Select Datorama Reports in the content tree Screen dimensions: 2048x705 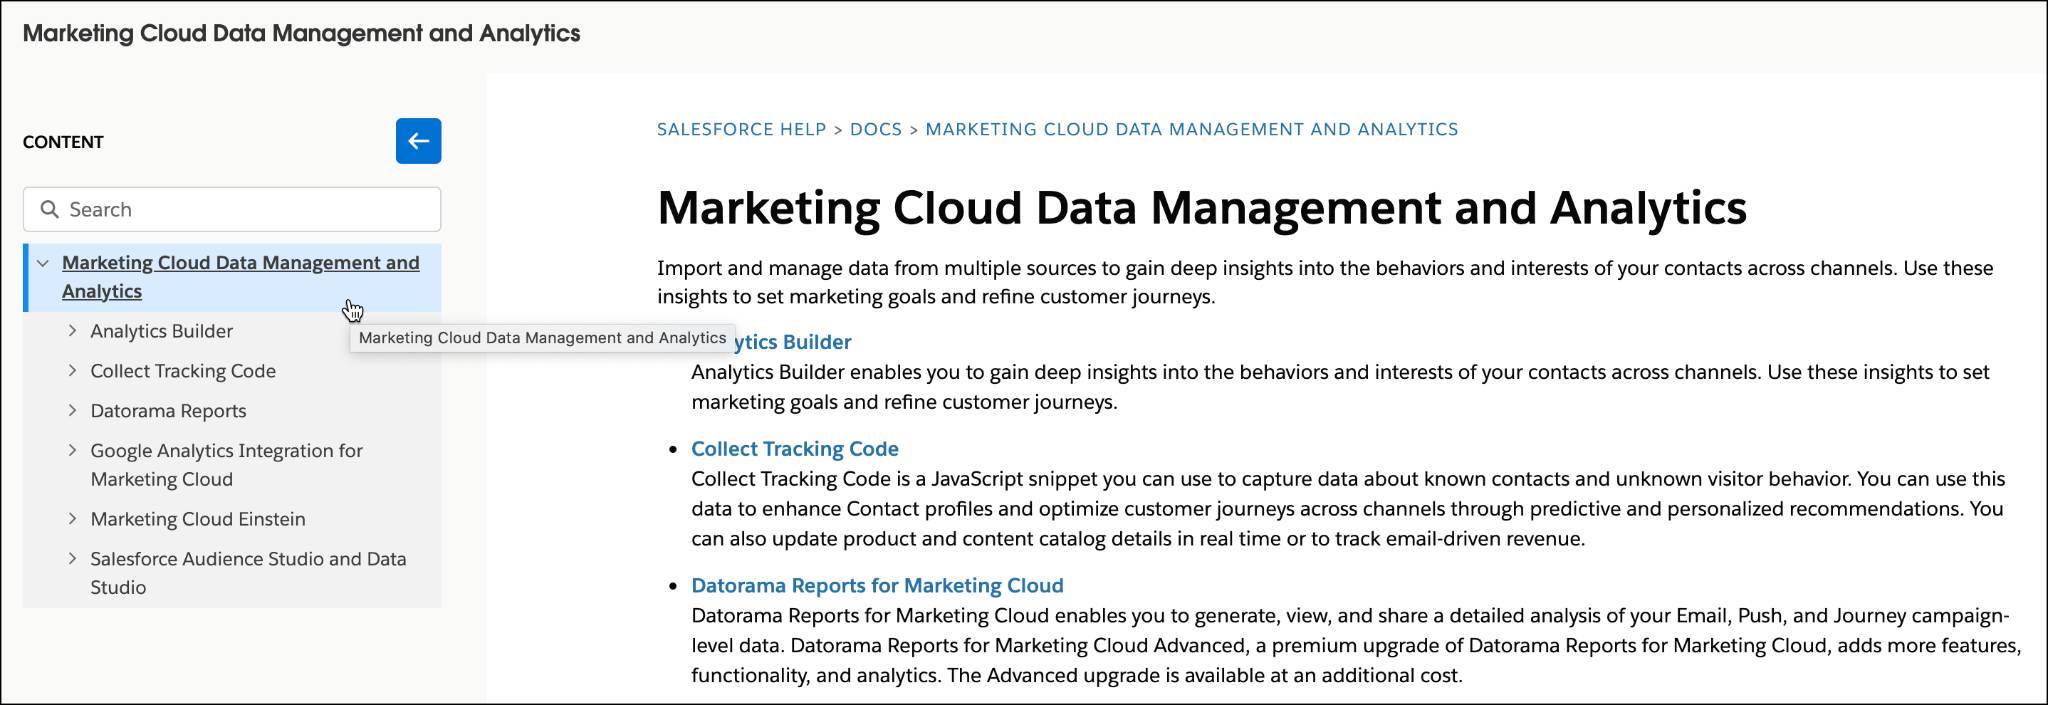pos(168,411)
